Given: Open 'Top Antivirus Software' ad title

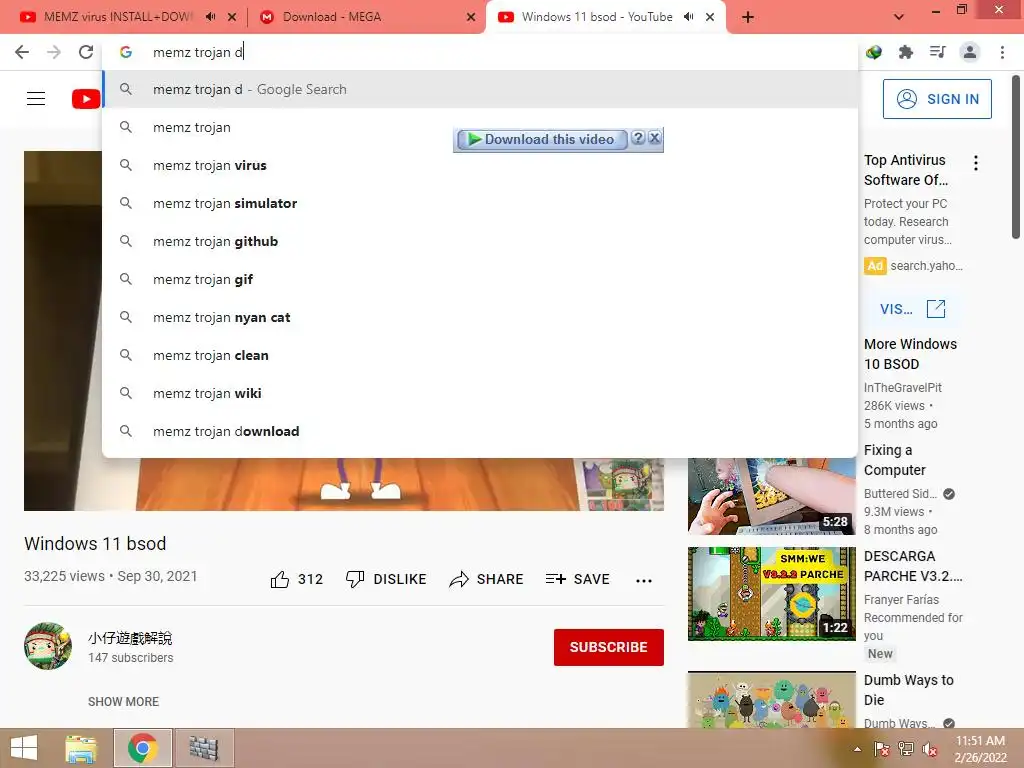Looking at the screenshot, I should tap(906, 170).
